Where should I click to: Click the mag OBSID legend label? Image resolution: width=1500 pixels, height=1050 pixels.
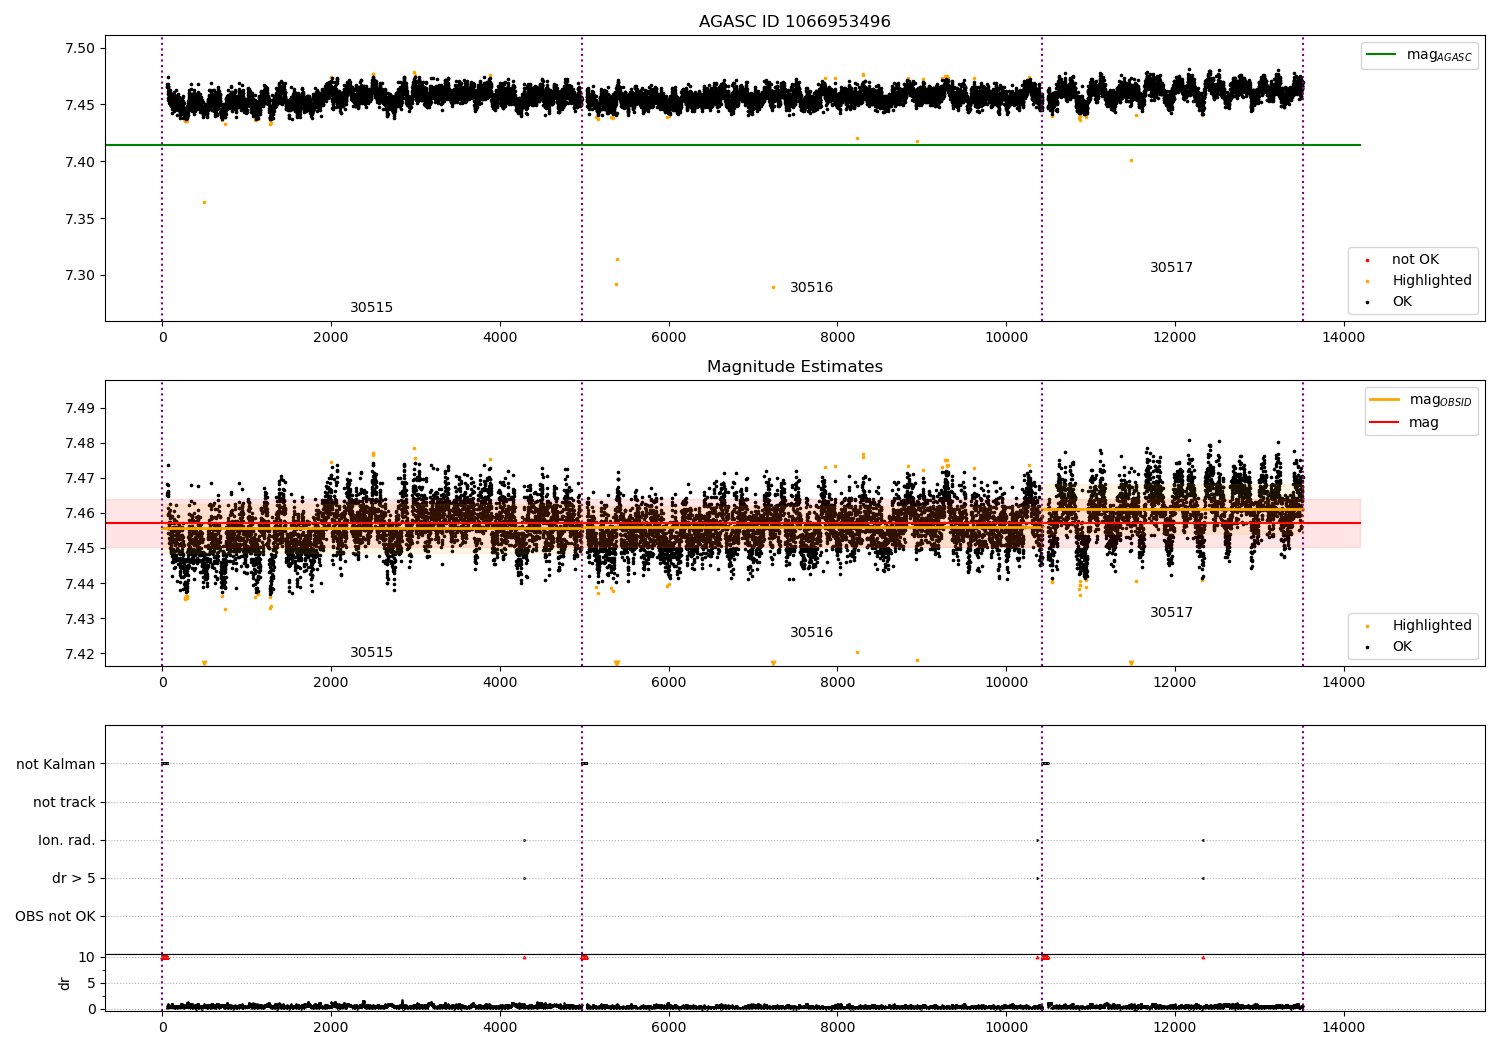1440,401
